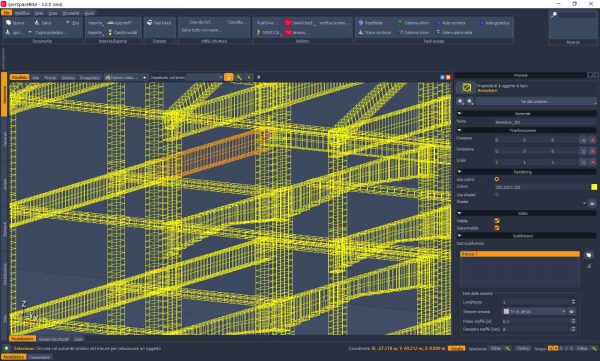Click the orange highlighted viewport toolbar icon

click(x=228, y=77)
